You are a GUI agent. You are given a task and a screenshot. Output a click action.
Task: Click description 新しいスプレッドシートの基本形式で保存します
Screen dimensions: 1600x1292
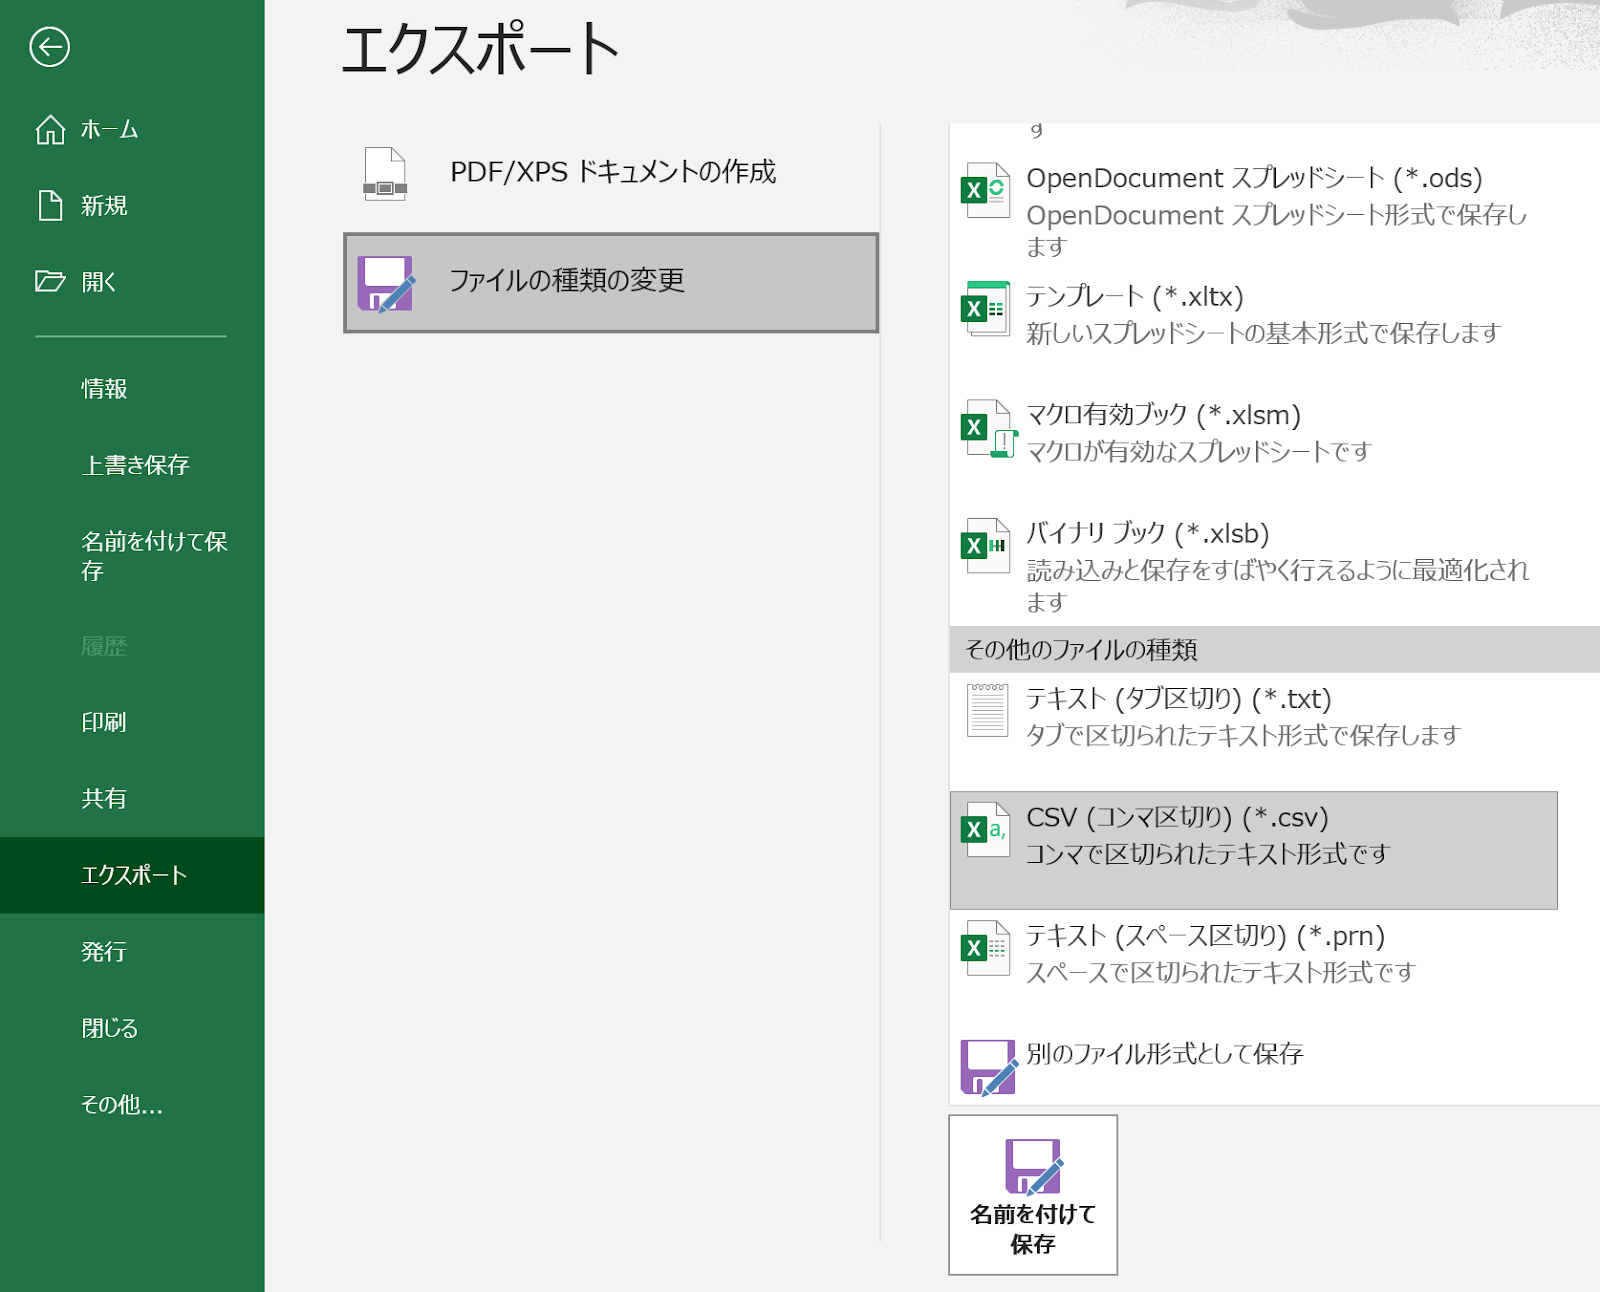point(1263,333)
